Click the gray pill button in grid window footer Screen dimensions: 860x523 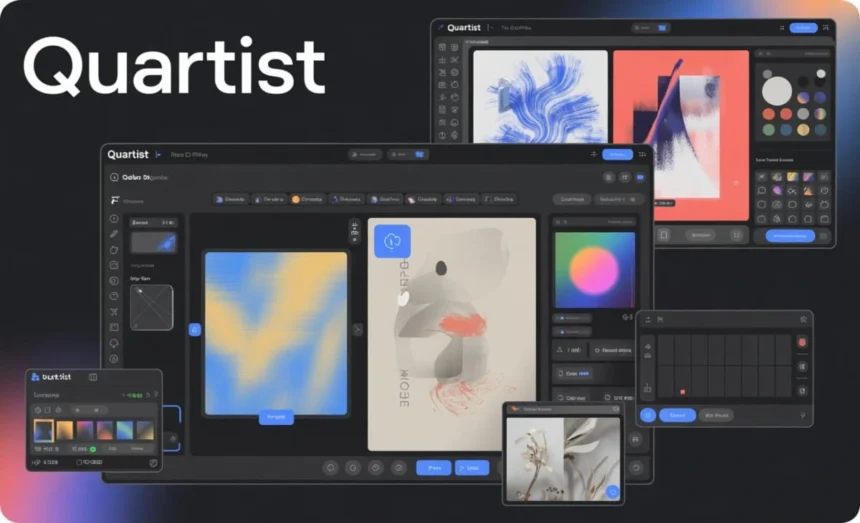tap(717, 415)
